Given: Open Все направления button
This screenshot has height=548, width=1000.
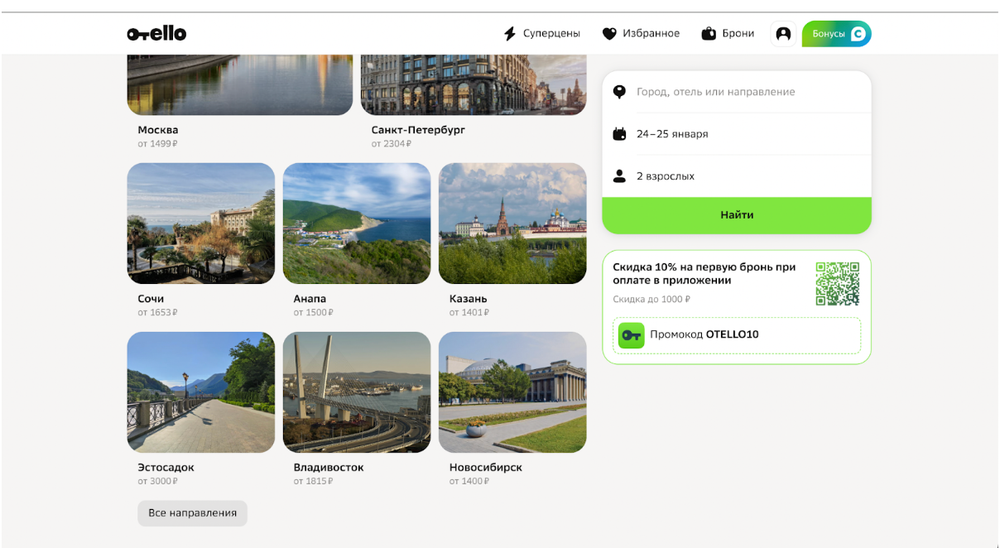Looking at the screenshot, I should coord(193,513).
